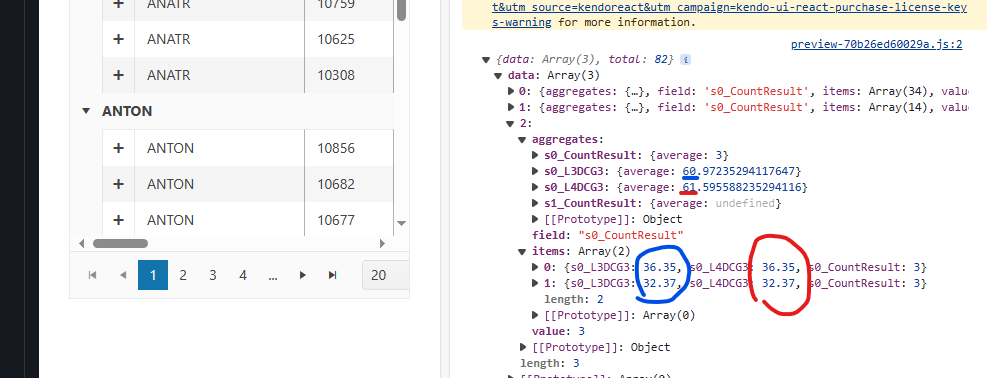Click the info badge next to total: 82
987x378 pixels.
click(685, 60)
